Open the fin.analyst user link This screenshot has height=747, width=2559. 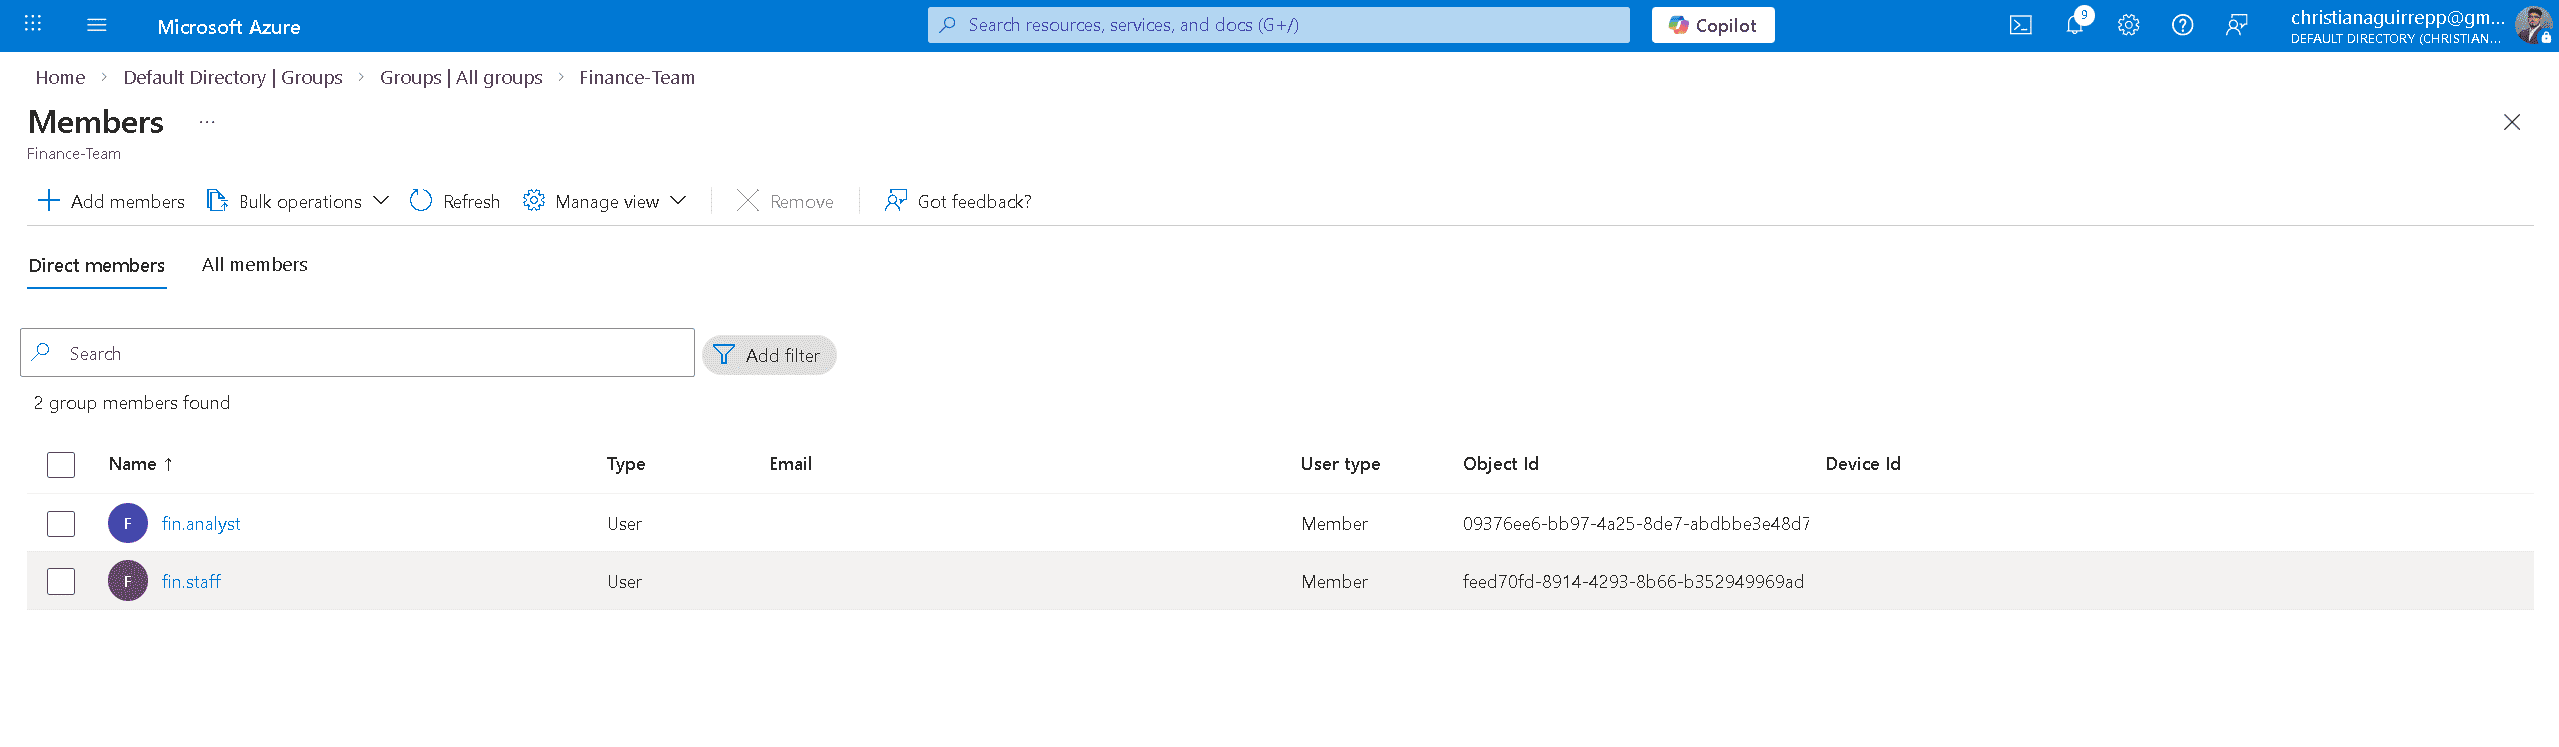(201, 523)
